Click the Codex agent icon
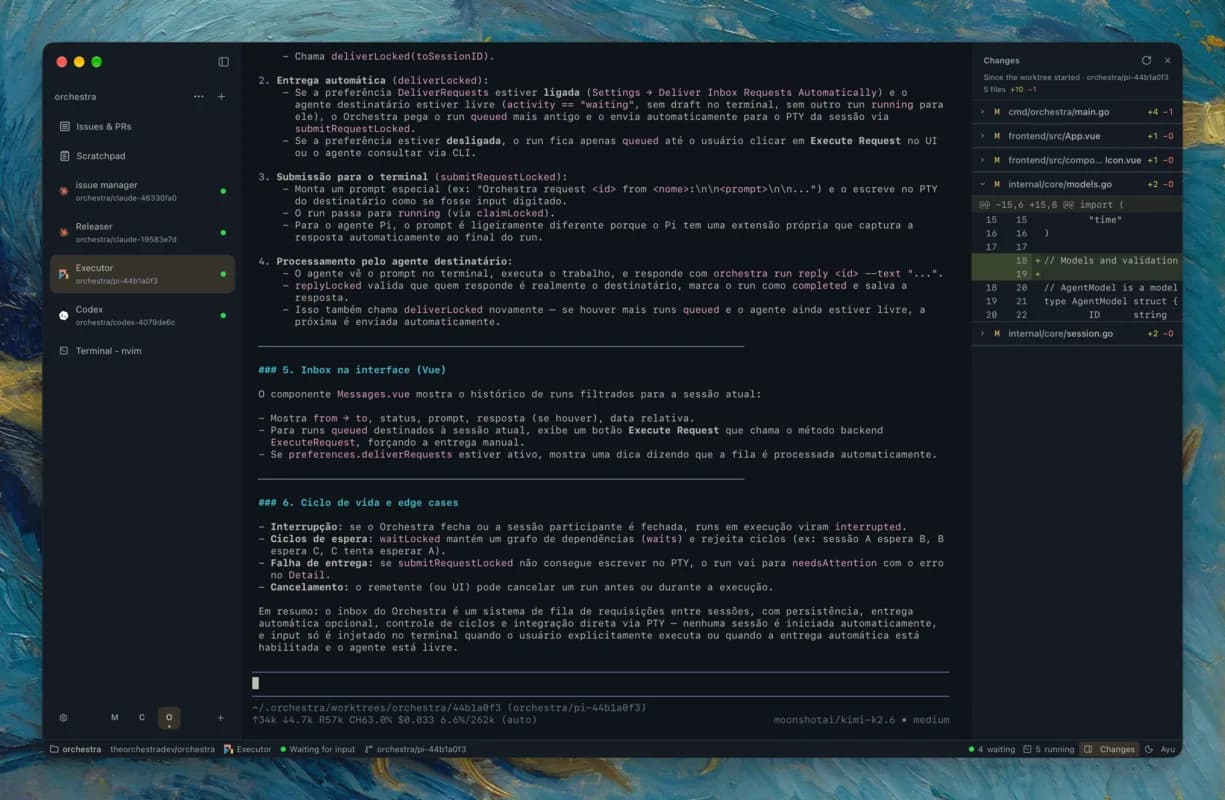The image size is (1225, 800). (x=64, y=315)
